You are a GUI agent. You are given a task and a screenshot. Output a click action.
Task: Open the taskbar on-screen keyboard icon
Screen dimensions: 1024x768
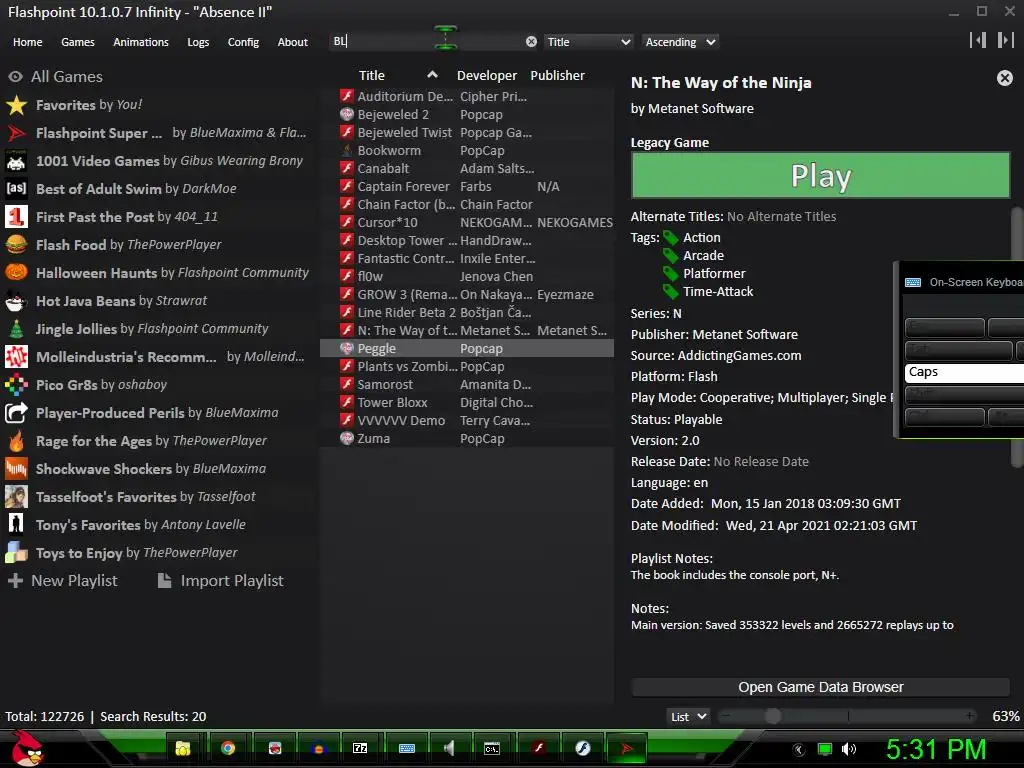tap(407, 748)
